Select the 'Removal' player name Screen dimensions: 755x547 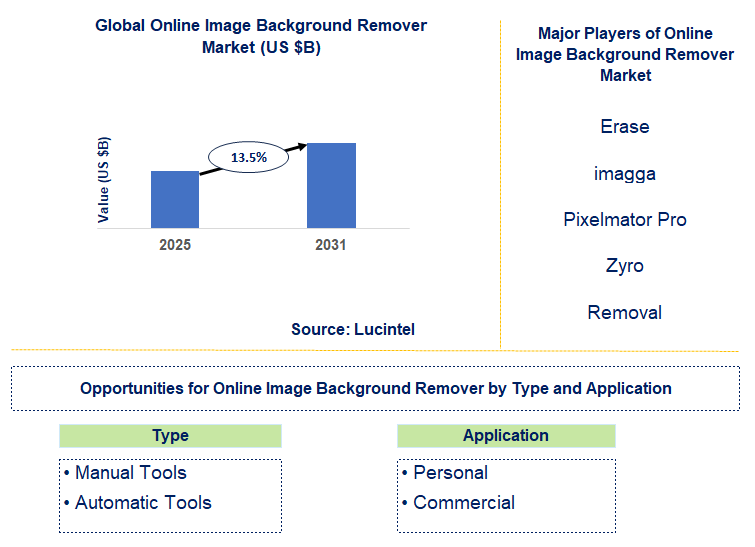[625, 313]
